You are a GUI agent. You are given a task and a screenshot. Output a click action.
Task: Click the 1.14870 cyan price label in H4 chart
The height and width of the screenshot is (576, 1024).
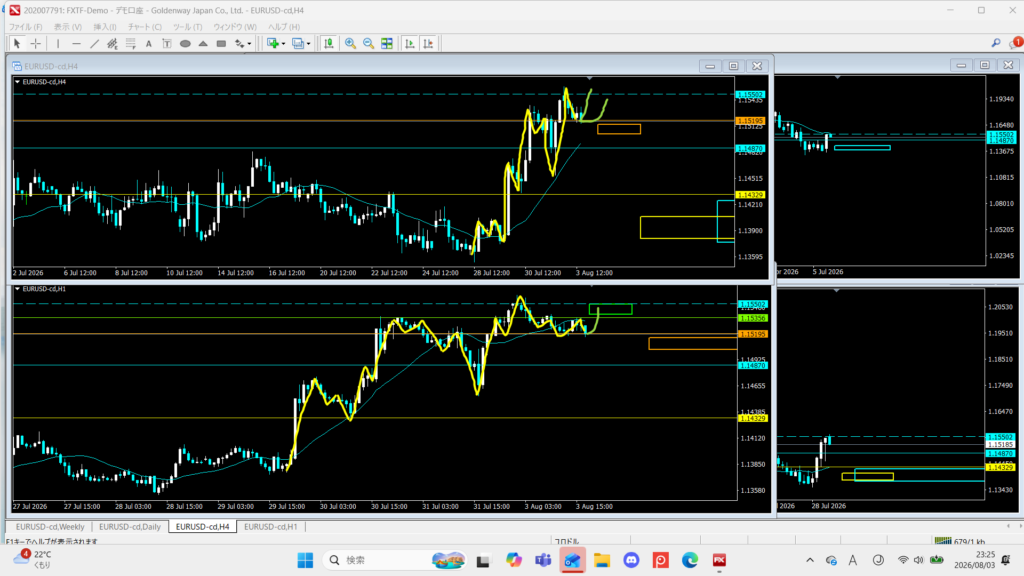tap(750, 148)
